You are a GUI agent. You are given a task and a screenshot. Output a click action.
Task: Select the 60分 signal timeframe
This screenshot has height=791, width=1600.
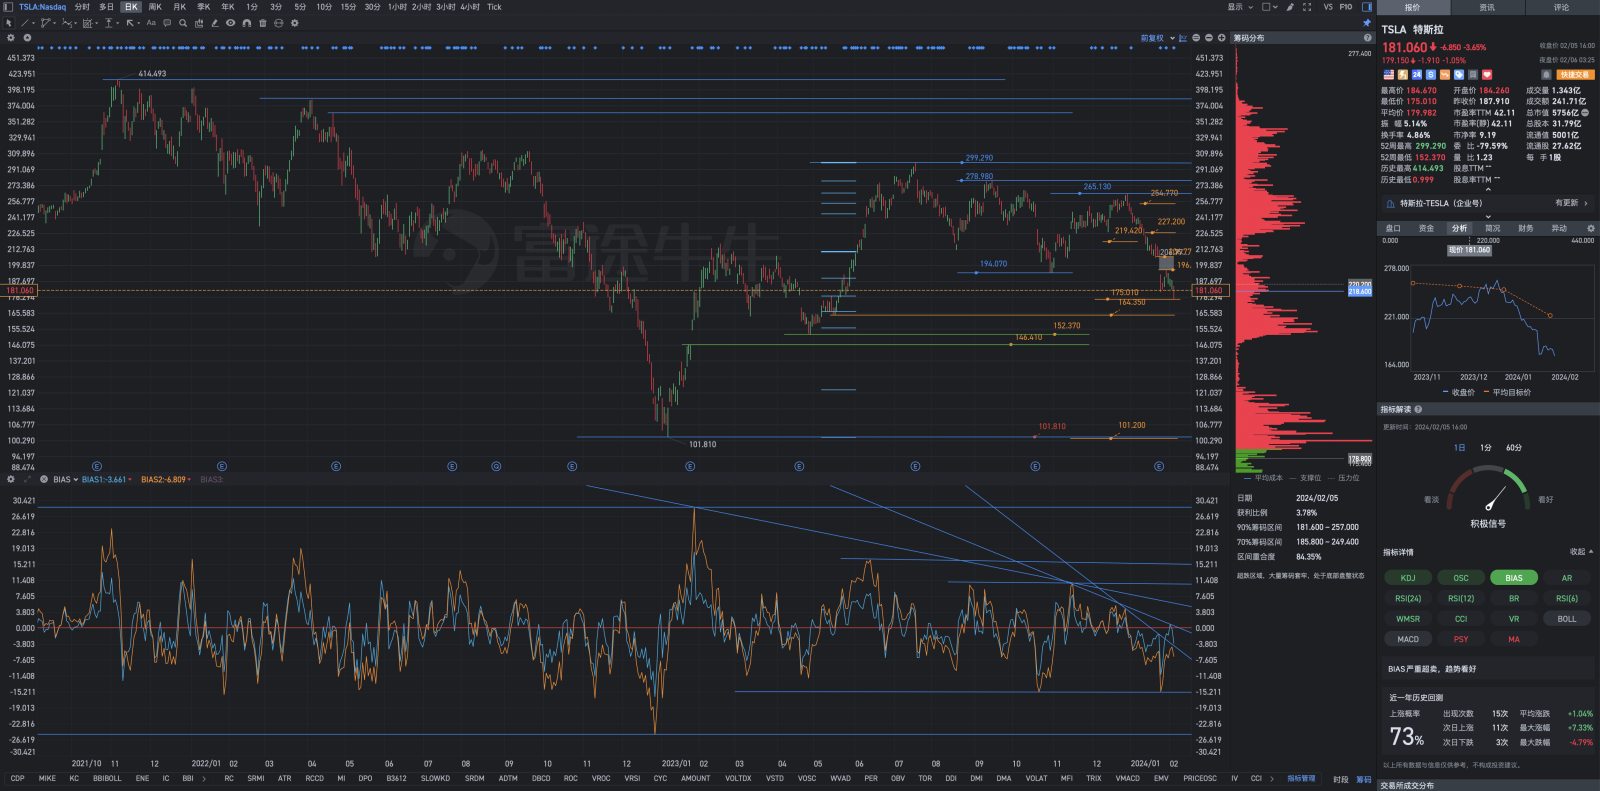(x=1514, y=448)
